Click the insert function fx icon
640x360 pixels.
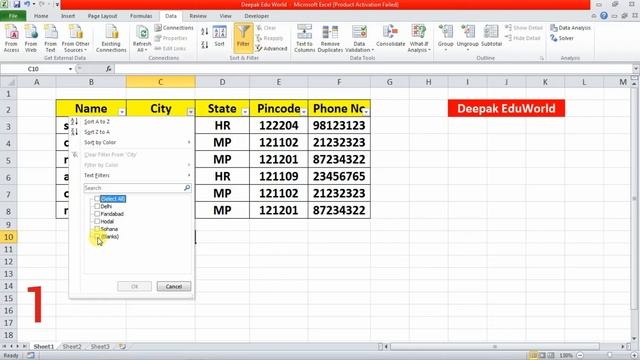[109, 69]
